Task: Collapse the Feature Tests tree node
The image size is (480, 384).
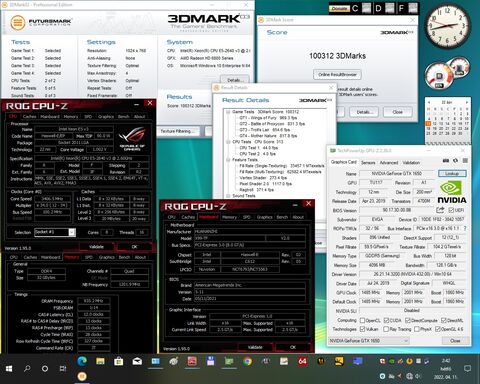Action: click(x=228, y=160)
